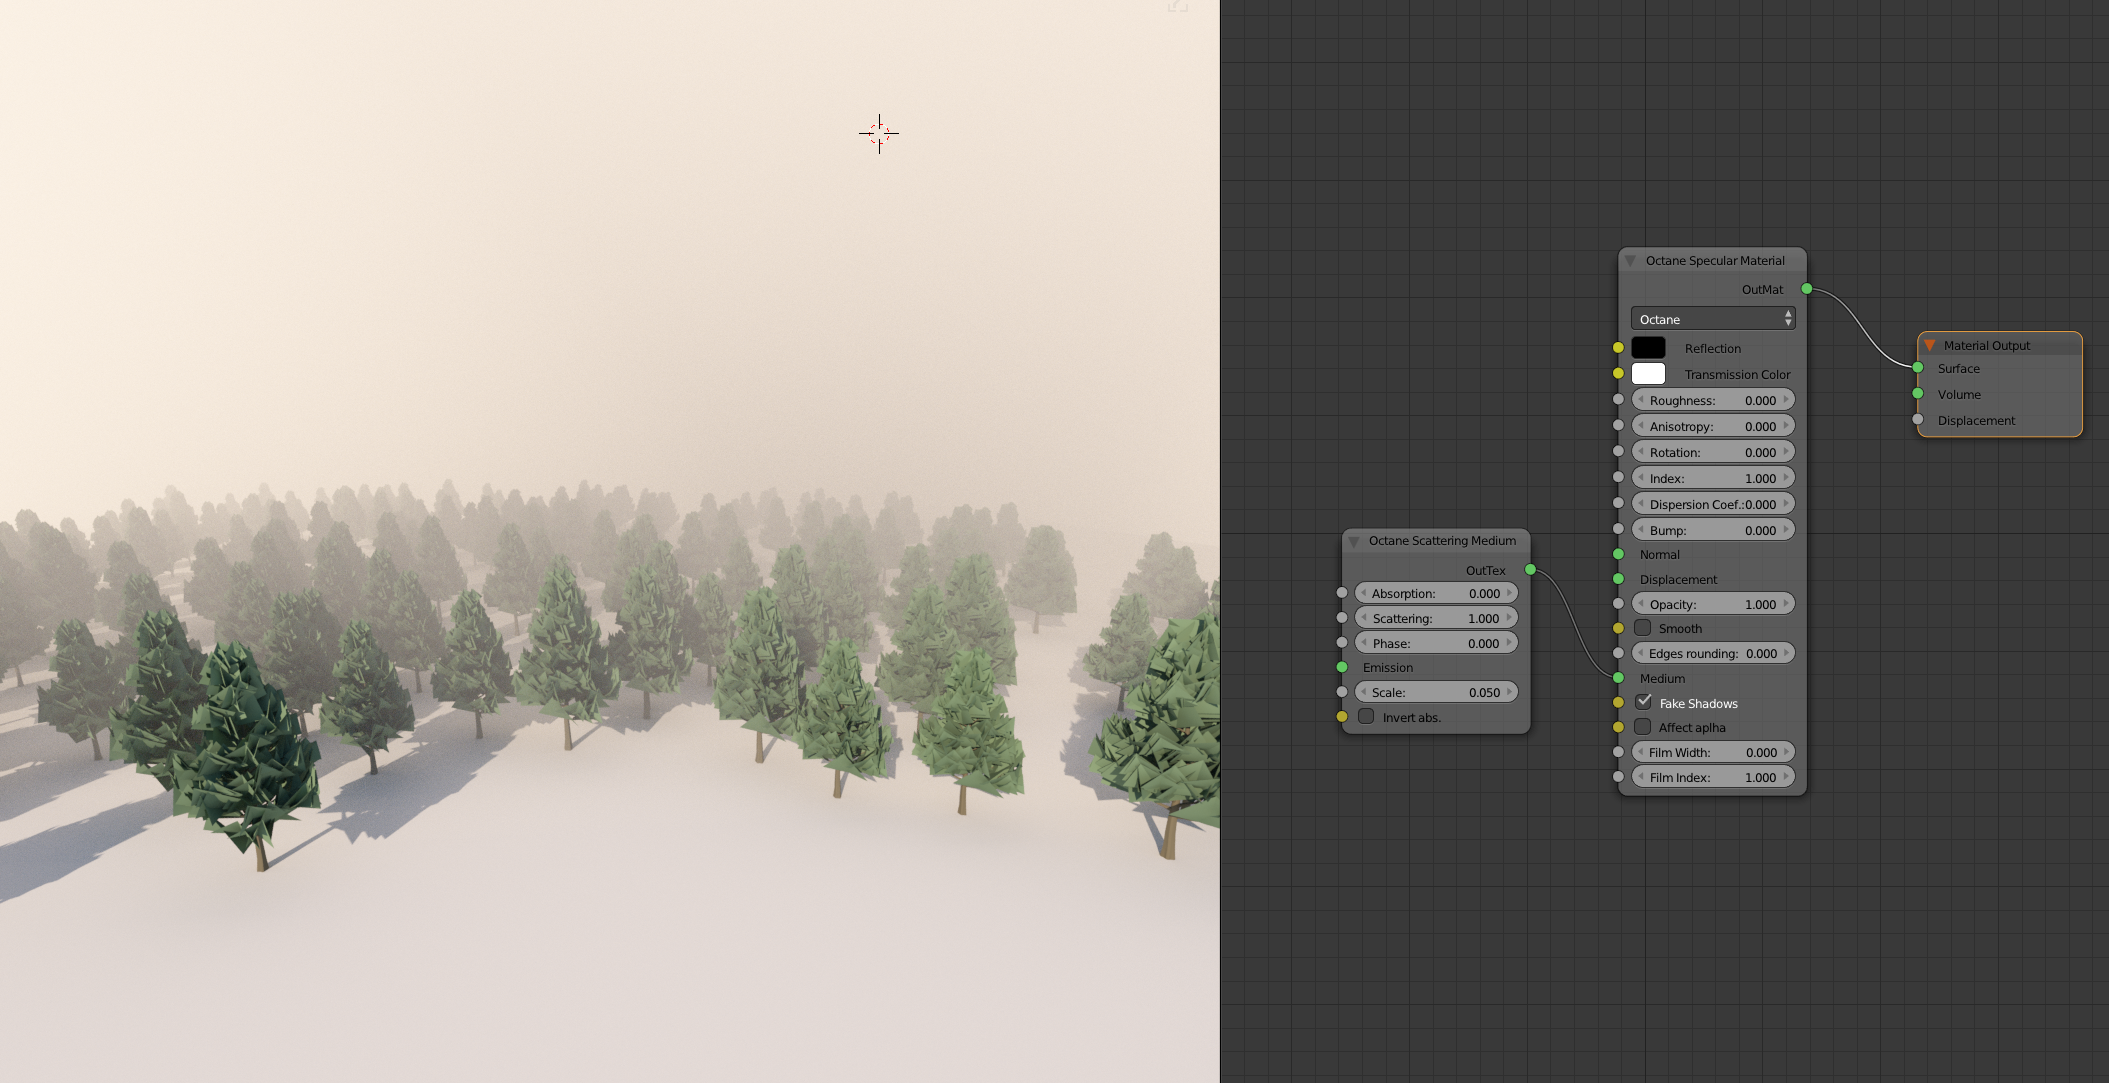Click the OutTex output socket
Viewport: 2109px width, 1083px height.
pos(1530,570)
